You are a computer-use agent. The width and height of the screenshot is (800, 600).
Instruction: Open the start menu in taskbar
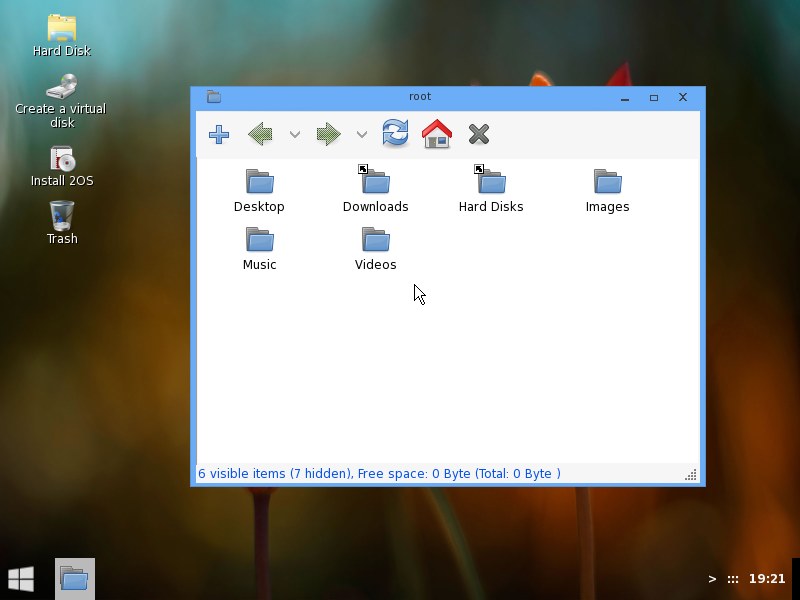(21, 578)
